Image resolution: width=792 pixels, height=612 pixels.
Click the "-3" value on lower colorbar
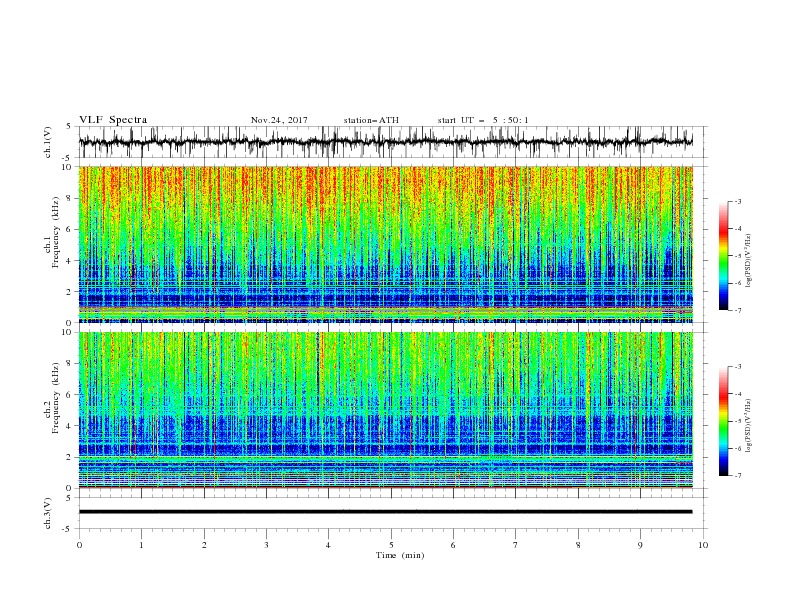(737, 367)
